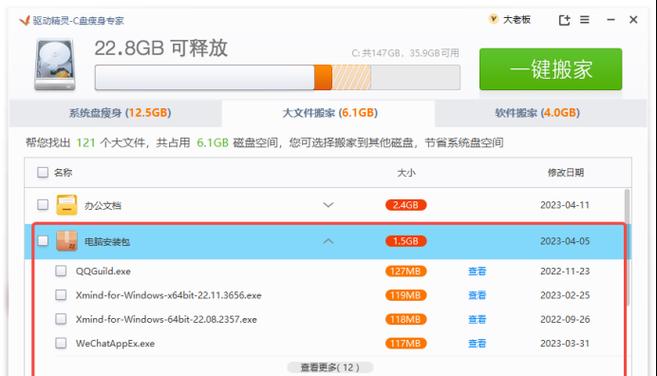Viewport: 657px width, 376px height.
Task: Click the date 2023-04-11
Action: tap(565, 205)
